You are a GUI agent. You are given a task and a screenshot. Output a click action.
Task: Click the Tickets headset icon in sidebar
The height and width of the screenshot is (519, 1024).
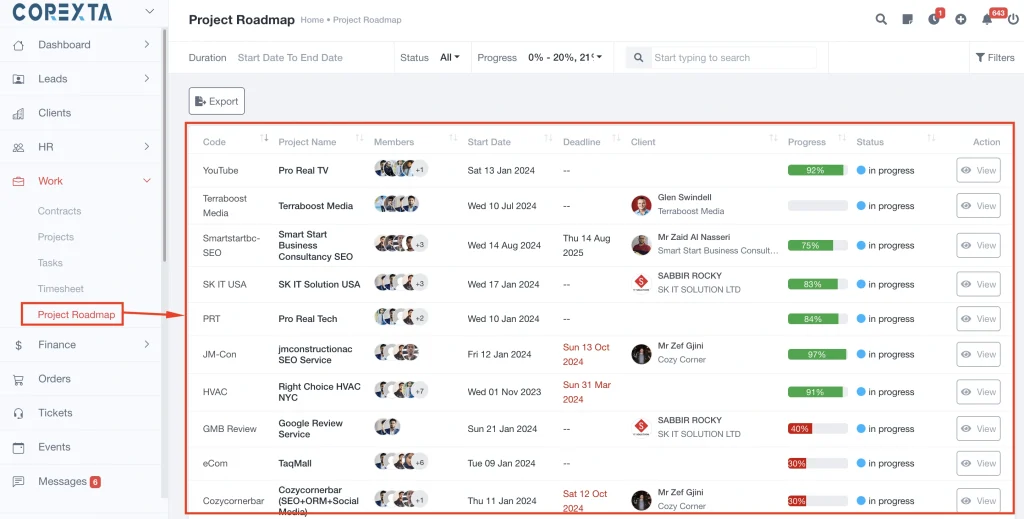coord(18,413)
